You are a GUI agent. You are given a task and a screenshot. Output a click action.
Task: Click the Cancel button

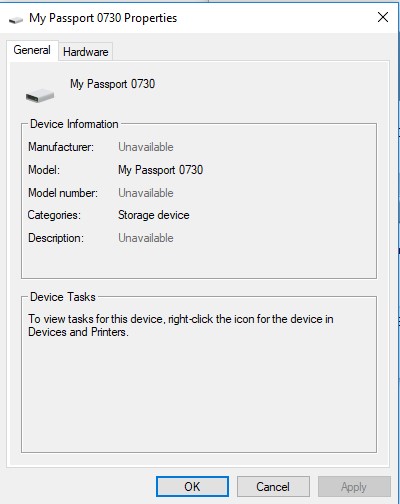tap(273, 486)
